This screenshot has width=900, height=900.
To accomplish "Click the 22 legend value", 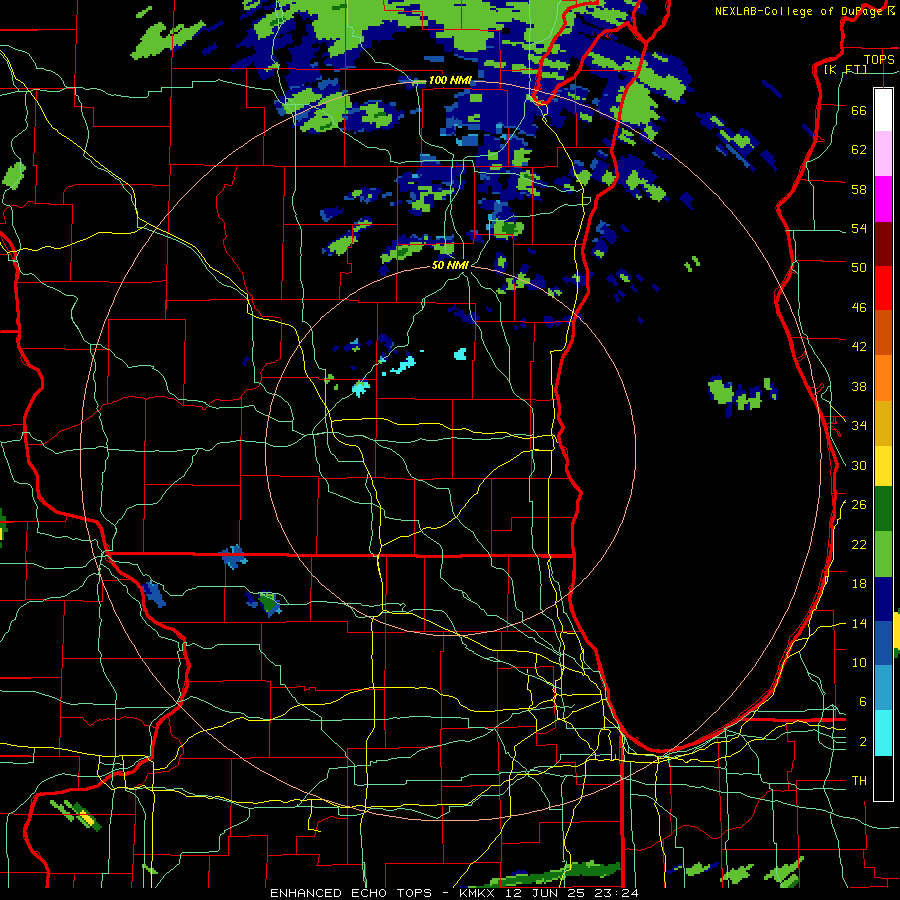I will point(859,544).
